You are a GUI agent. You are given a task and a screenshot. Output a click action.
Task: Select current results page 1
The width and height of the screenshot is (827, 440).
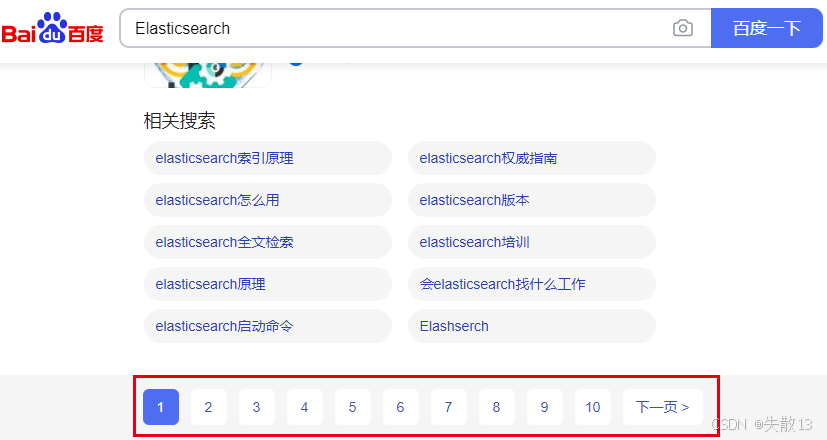coord(161,407)
